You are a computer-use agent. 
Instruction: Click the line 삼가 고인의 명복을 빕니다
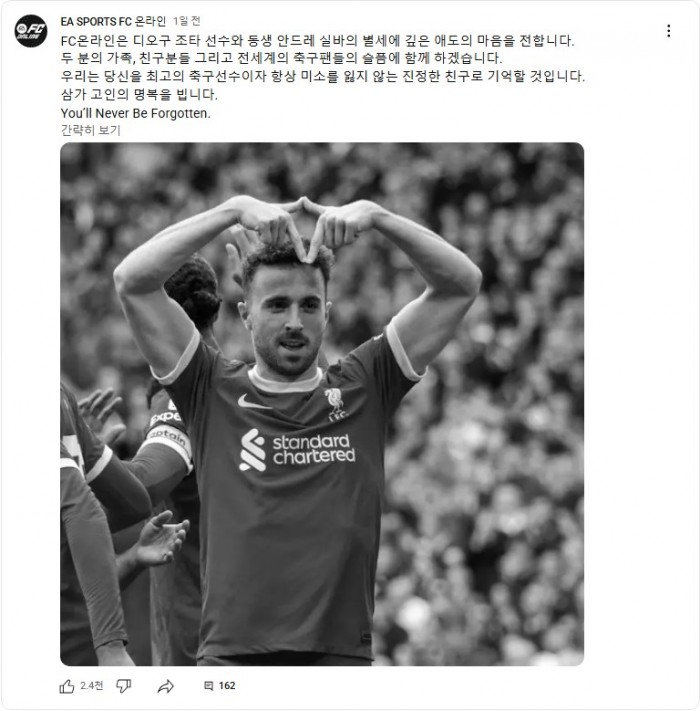139,94
